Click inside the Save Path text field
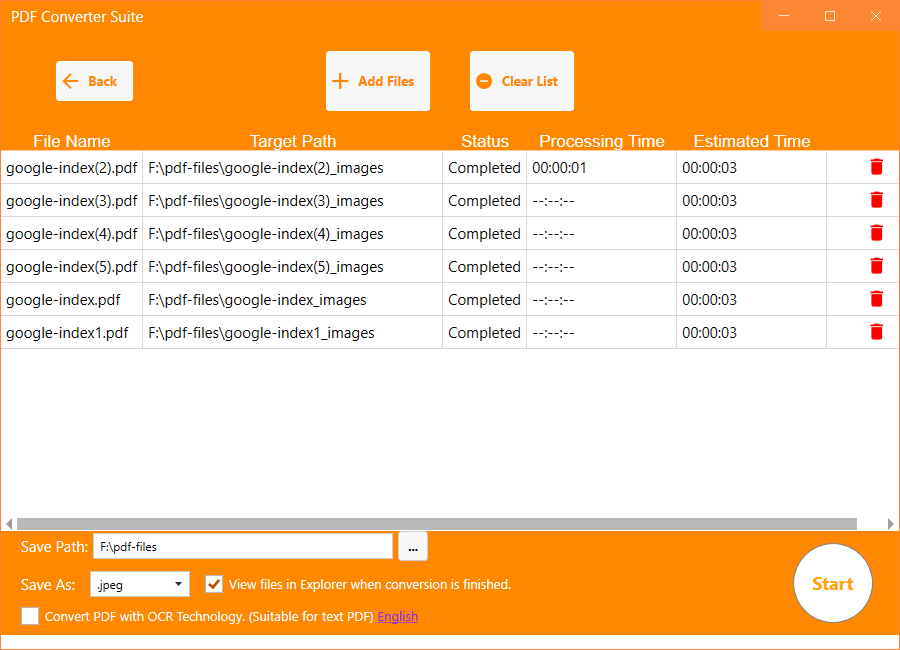The image size is (900, 650). coord(243,546)
